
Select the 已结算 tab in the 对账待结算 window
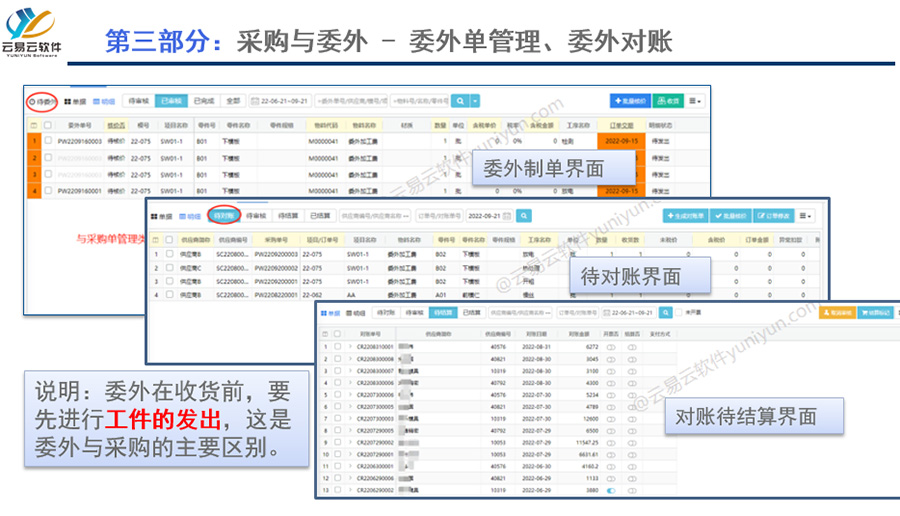pyautogui.click(x=471, y=313)
